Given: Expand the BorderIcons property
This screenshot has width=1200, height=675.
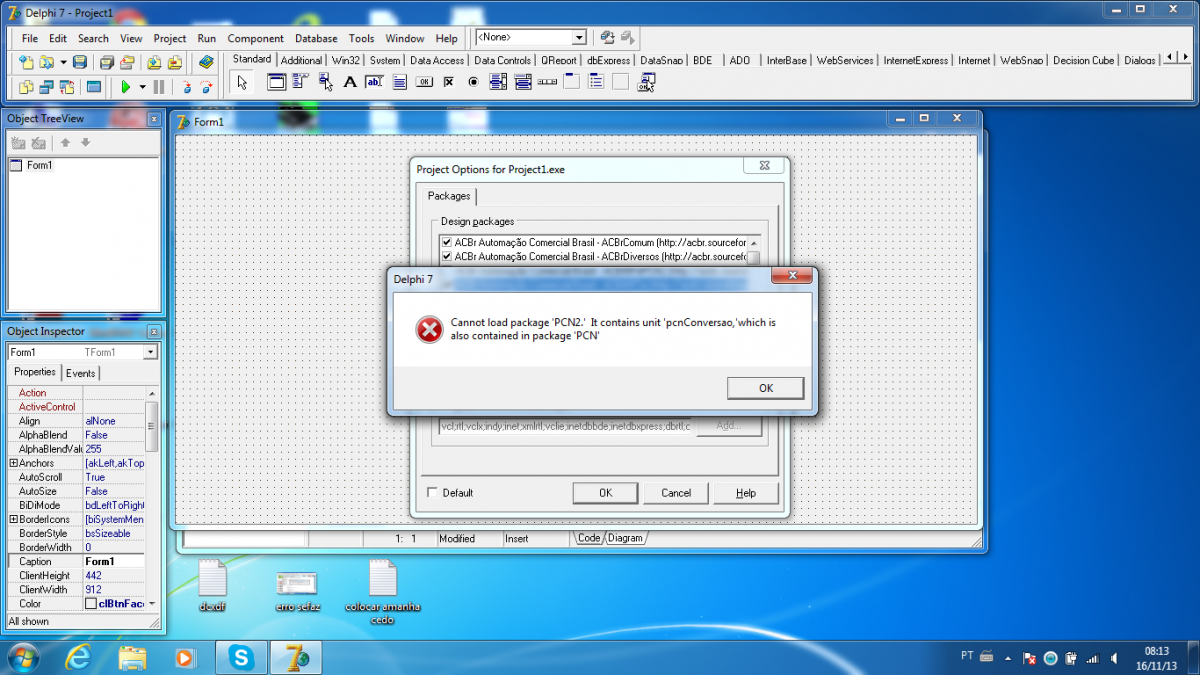Looking at the screenshot, I should [x=14, y=519].
